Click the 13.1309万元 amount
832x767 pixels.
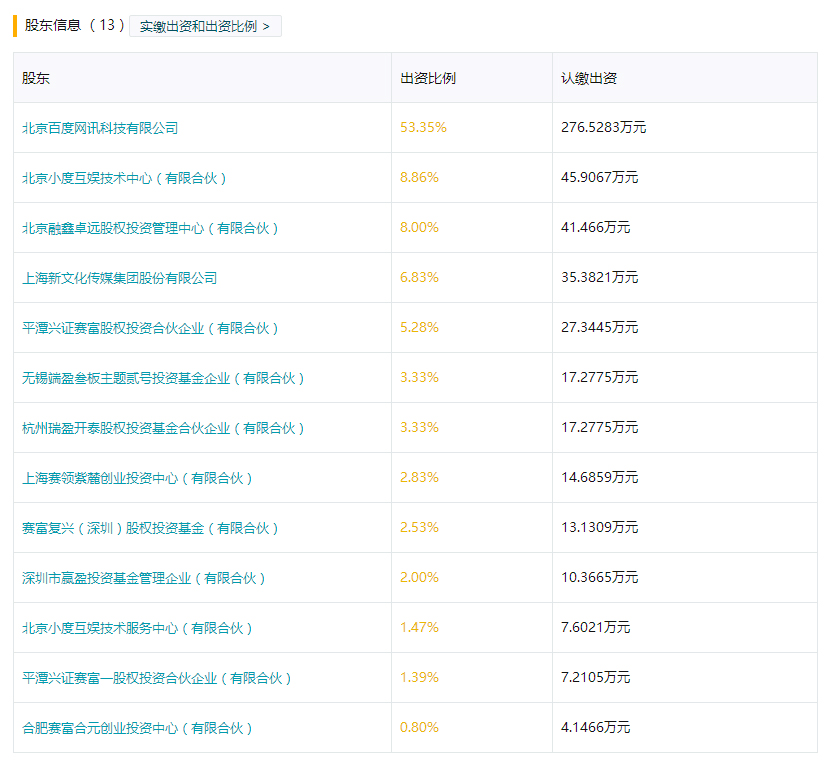coord(600,527)
